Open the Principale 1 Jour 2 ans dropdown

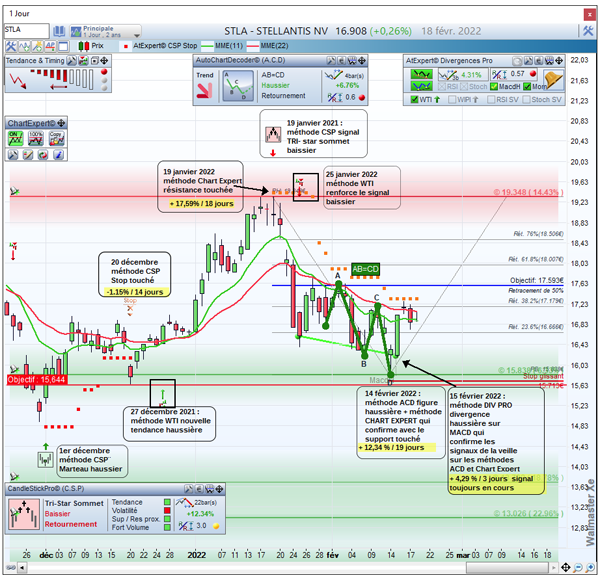tap(106, 31)
